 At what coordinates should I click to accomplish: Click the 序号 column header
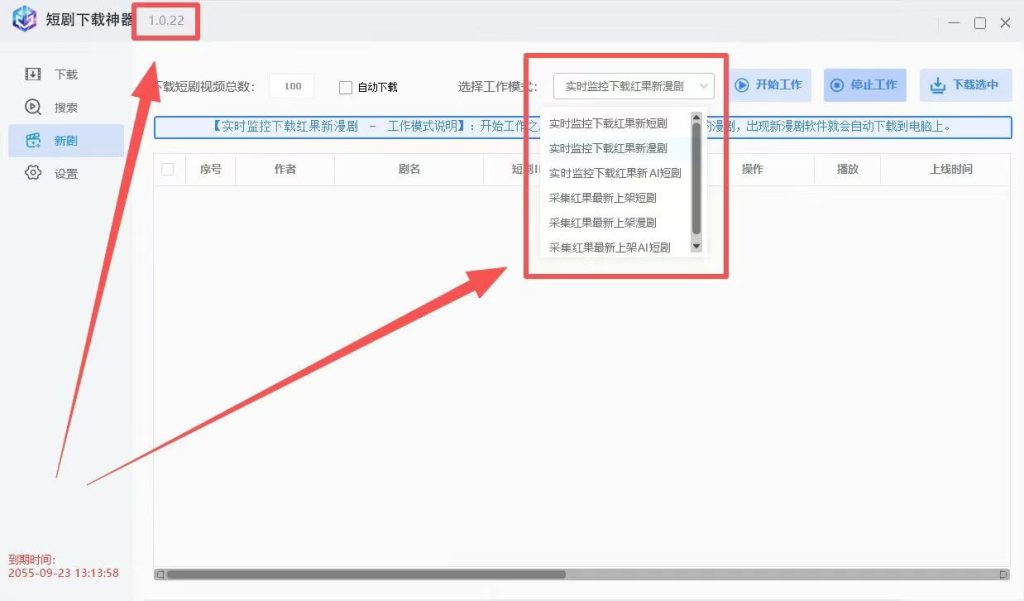tap(210, 169)
